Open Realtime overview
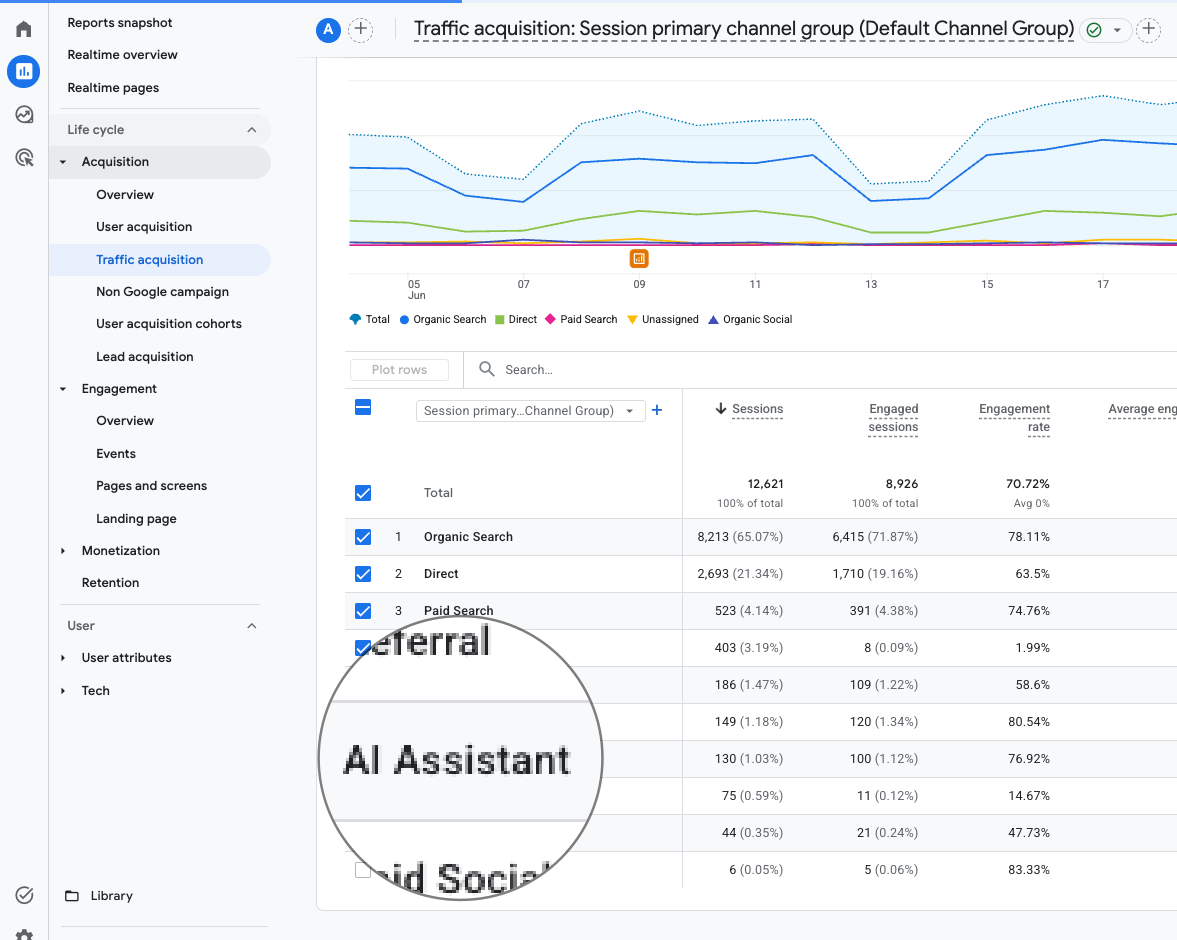 point(122,55)
